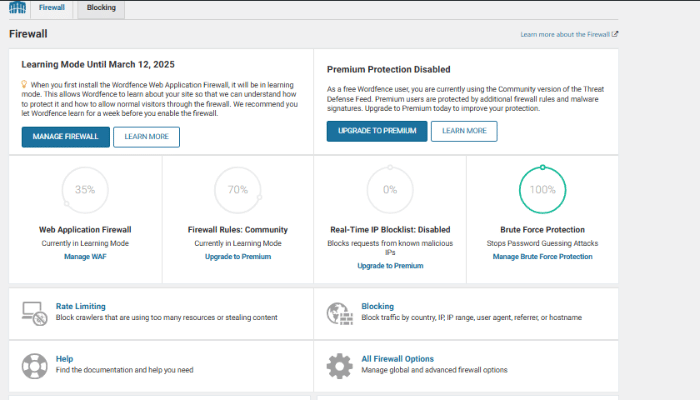Click the Blocking globe icon
Viewport: 700px width, 400px height.
(340, 313)
